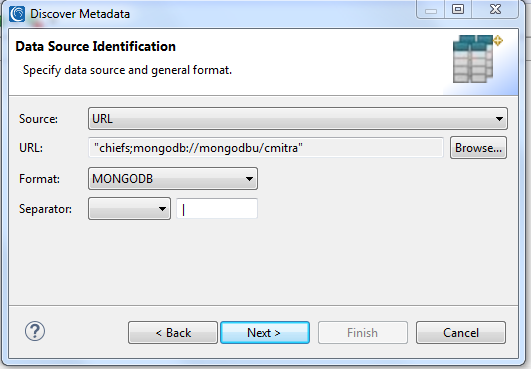Click the URL text field
This screenshot has height=369, width=531.
click(266, 148)
